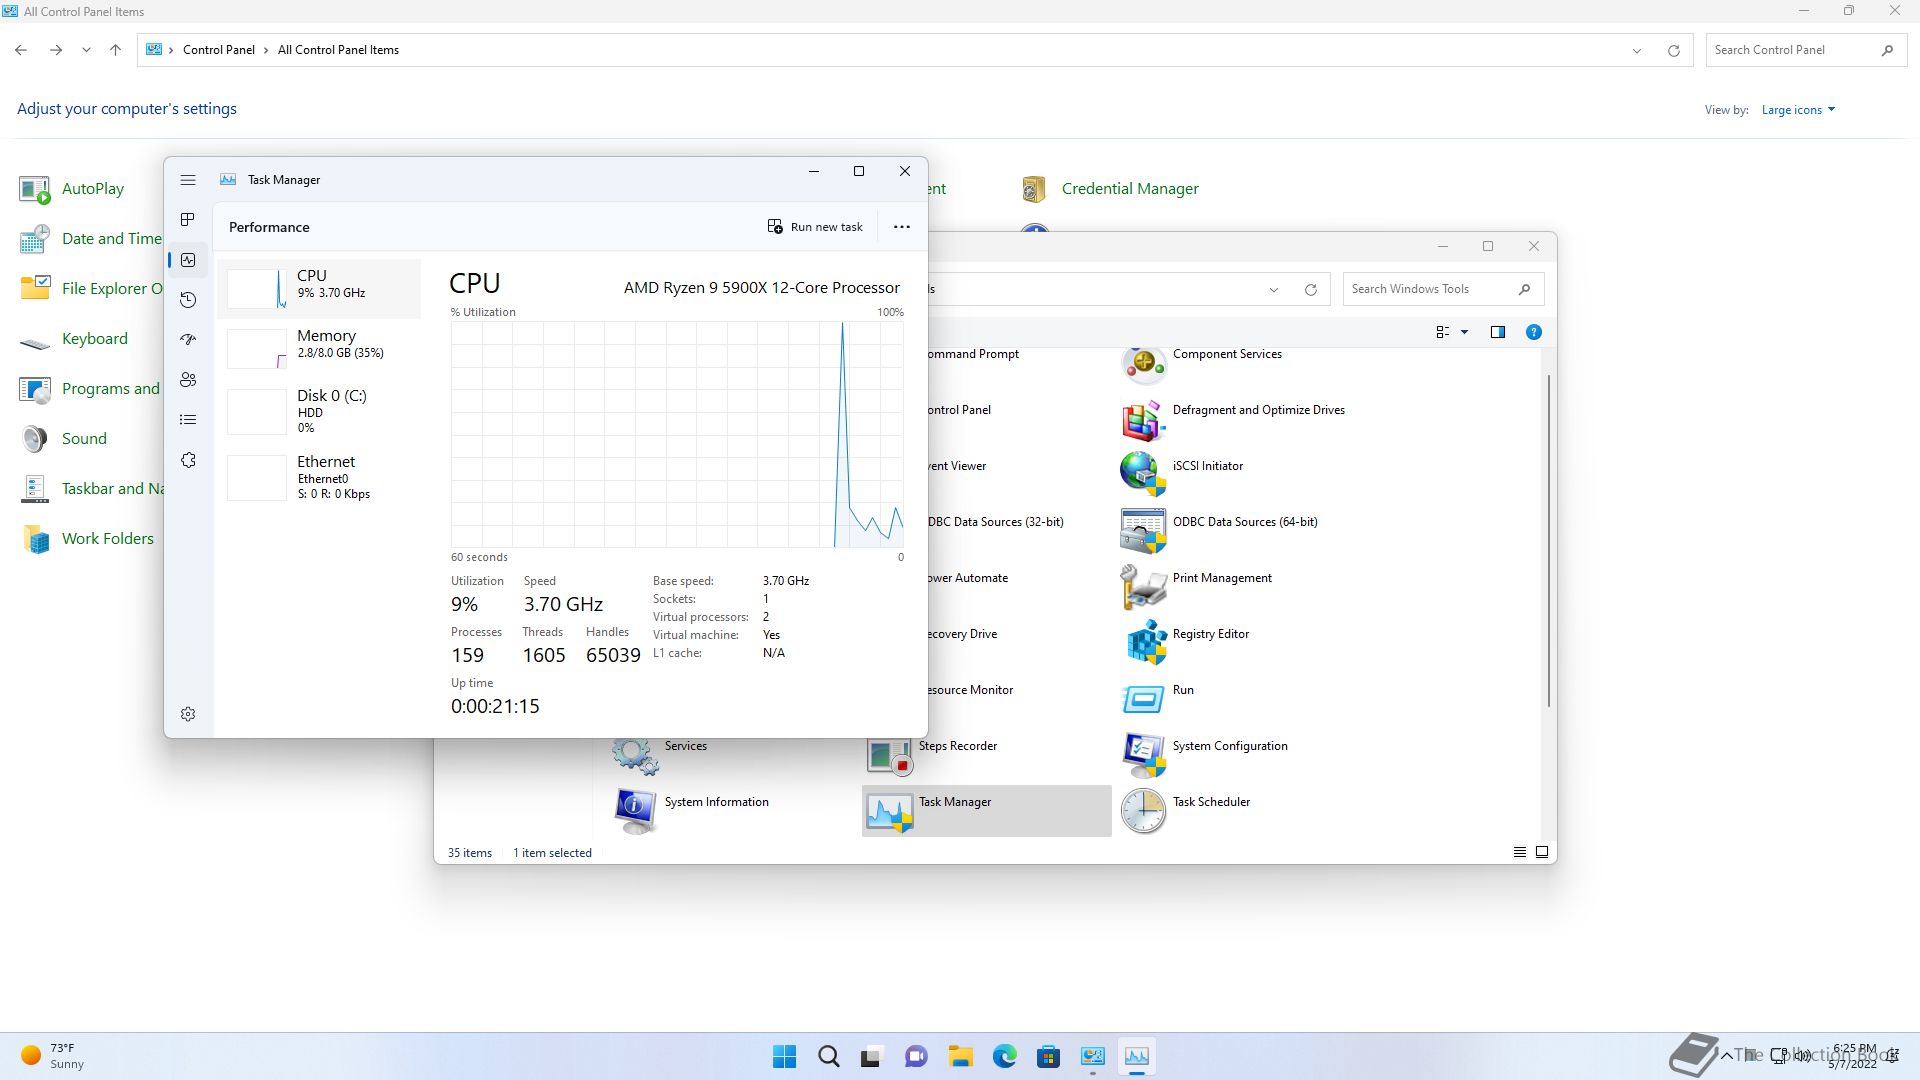Screen dimensions: 1920x1080
Task: Expand Control Panel address history dropdown
Action: (1637, 50)
